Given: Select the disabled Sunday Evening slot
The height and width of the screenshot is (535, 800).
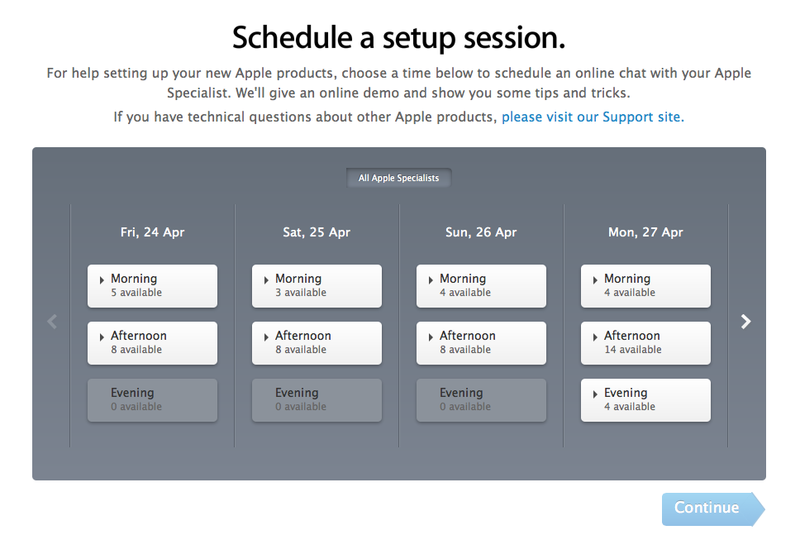Looking at the screenshot, I should click(x=481, y=400).
